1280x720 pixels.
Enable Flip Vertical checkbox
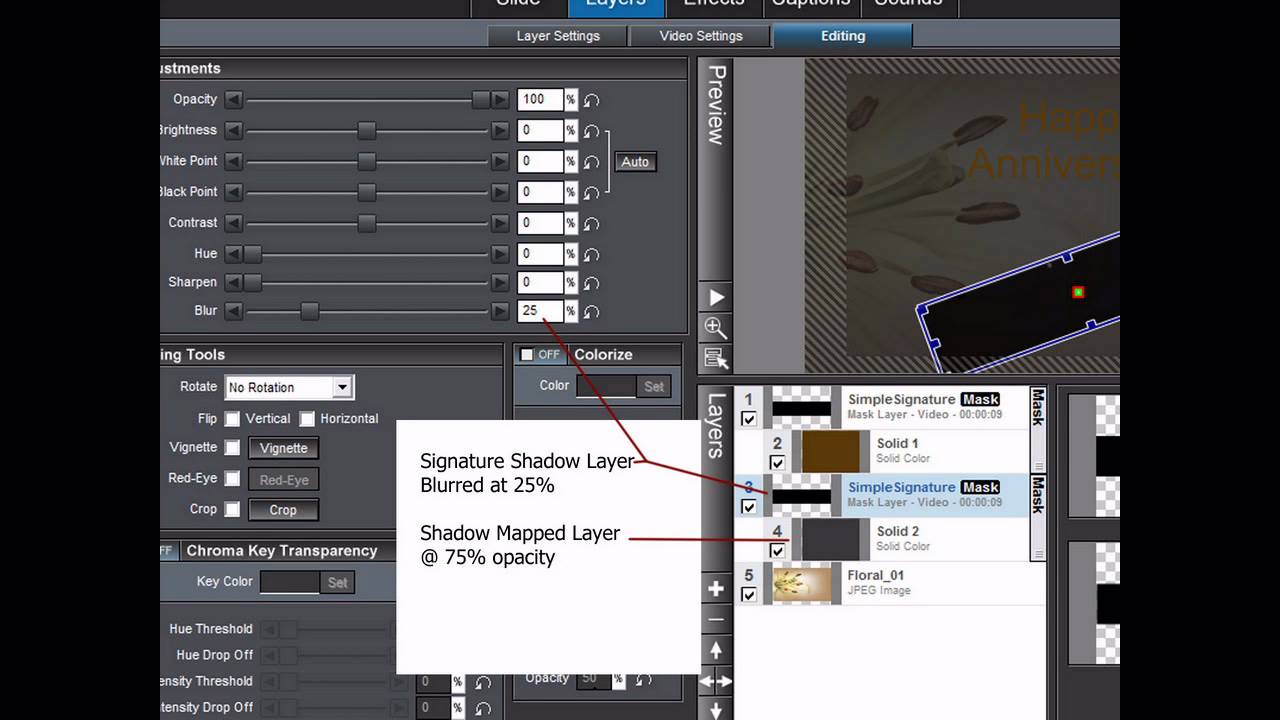click(x=232, y=419)
